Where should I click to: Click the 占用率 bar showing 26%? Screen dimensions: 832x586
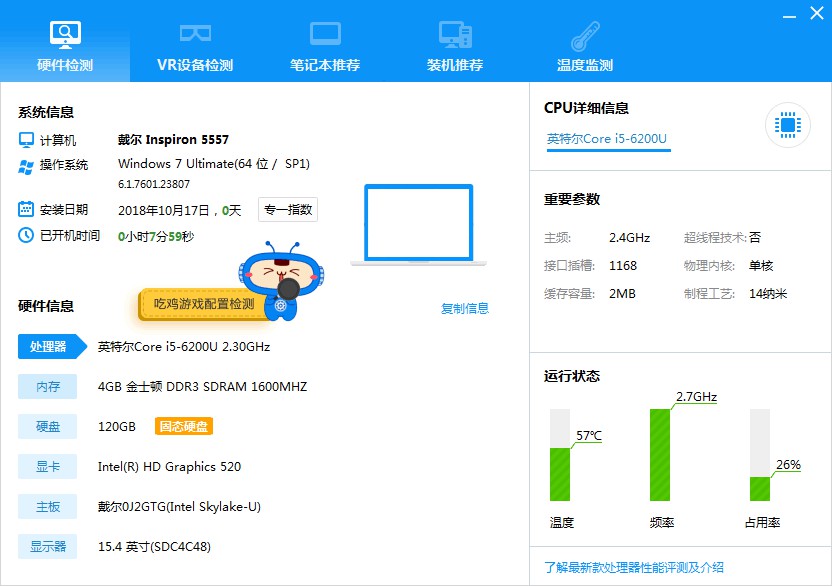(759, 455)
